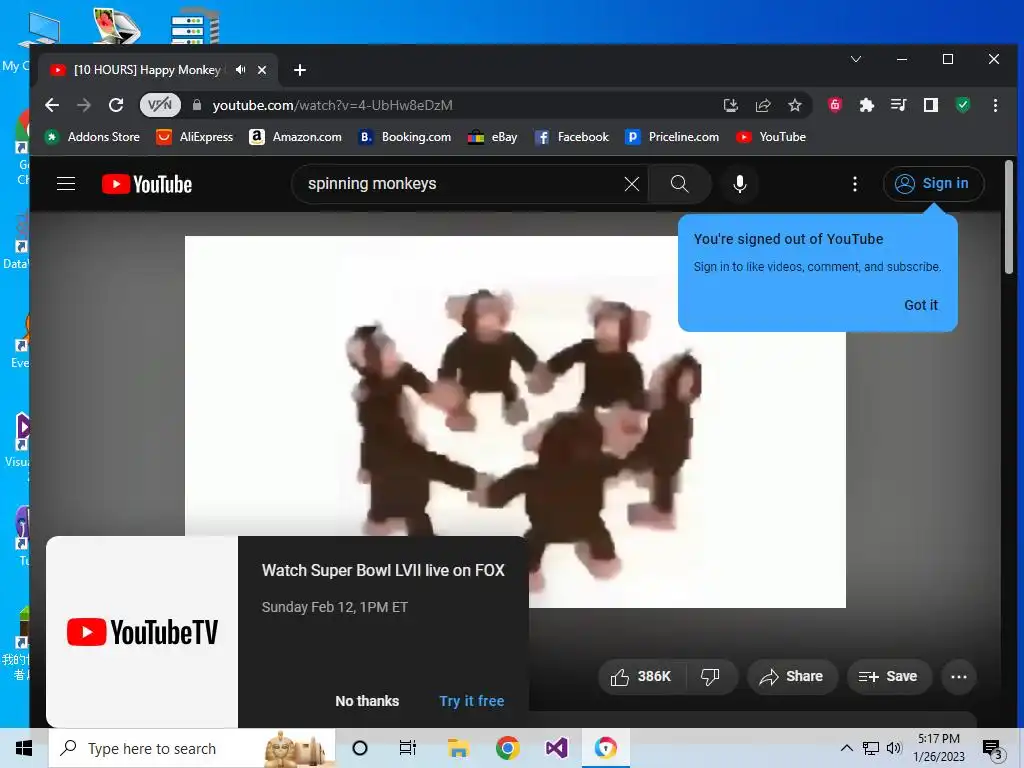Open YouTube settings three-dot menu
Image resolution: width=1024 pixels, height=768 pixels.
(x=855, y=184)
